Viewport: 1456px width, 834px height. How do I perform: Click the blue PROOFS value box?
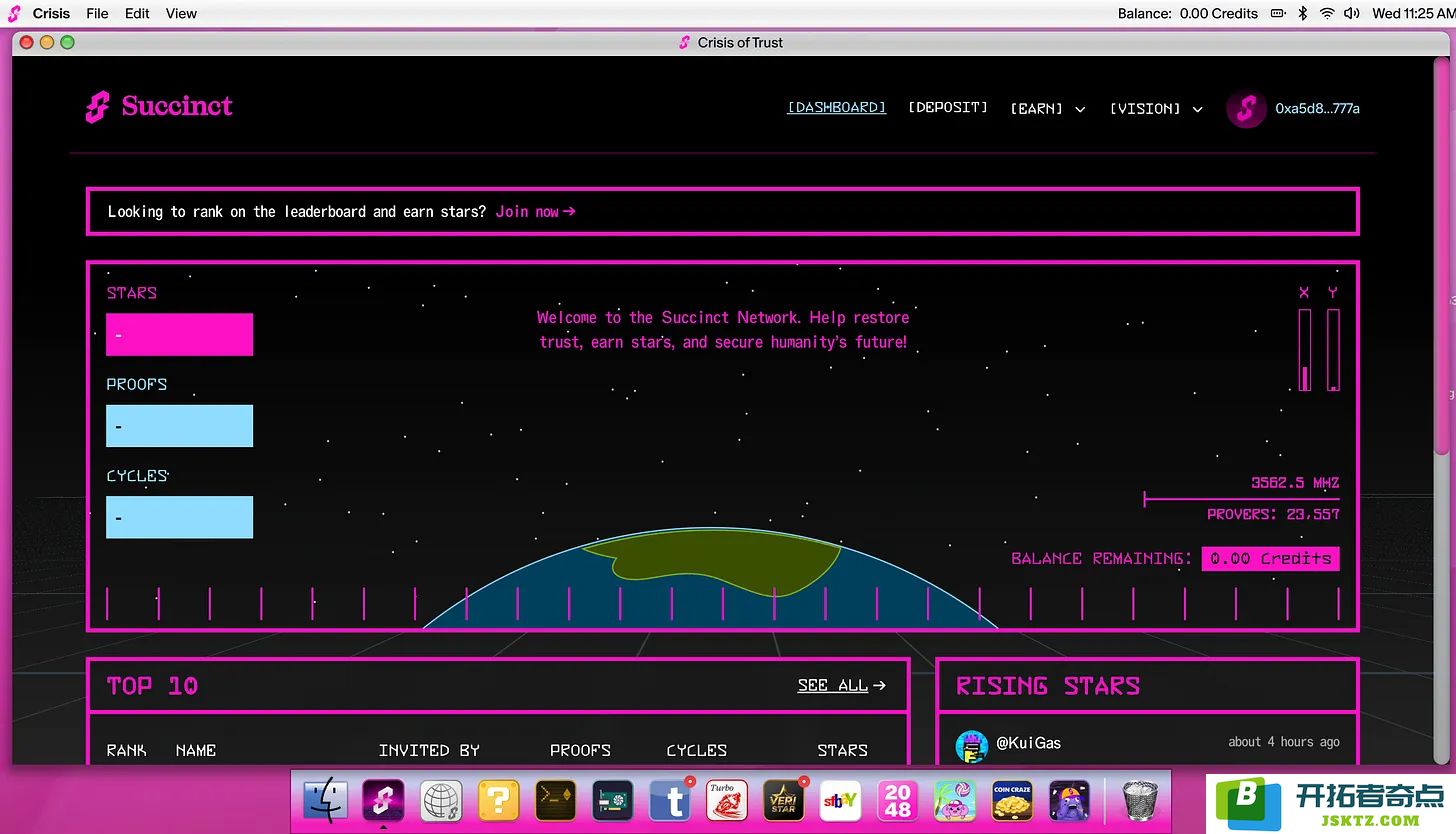tap(179, 426)
